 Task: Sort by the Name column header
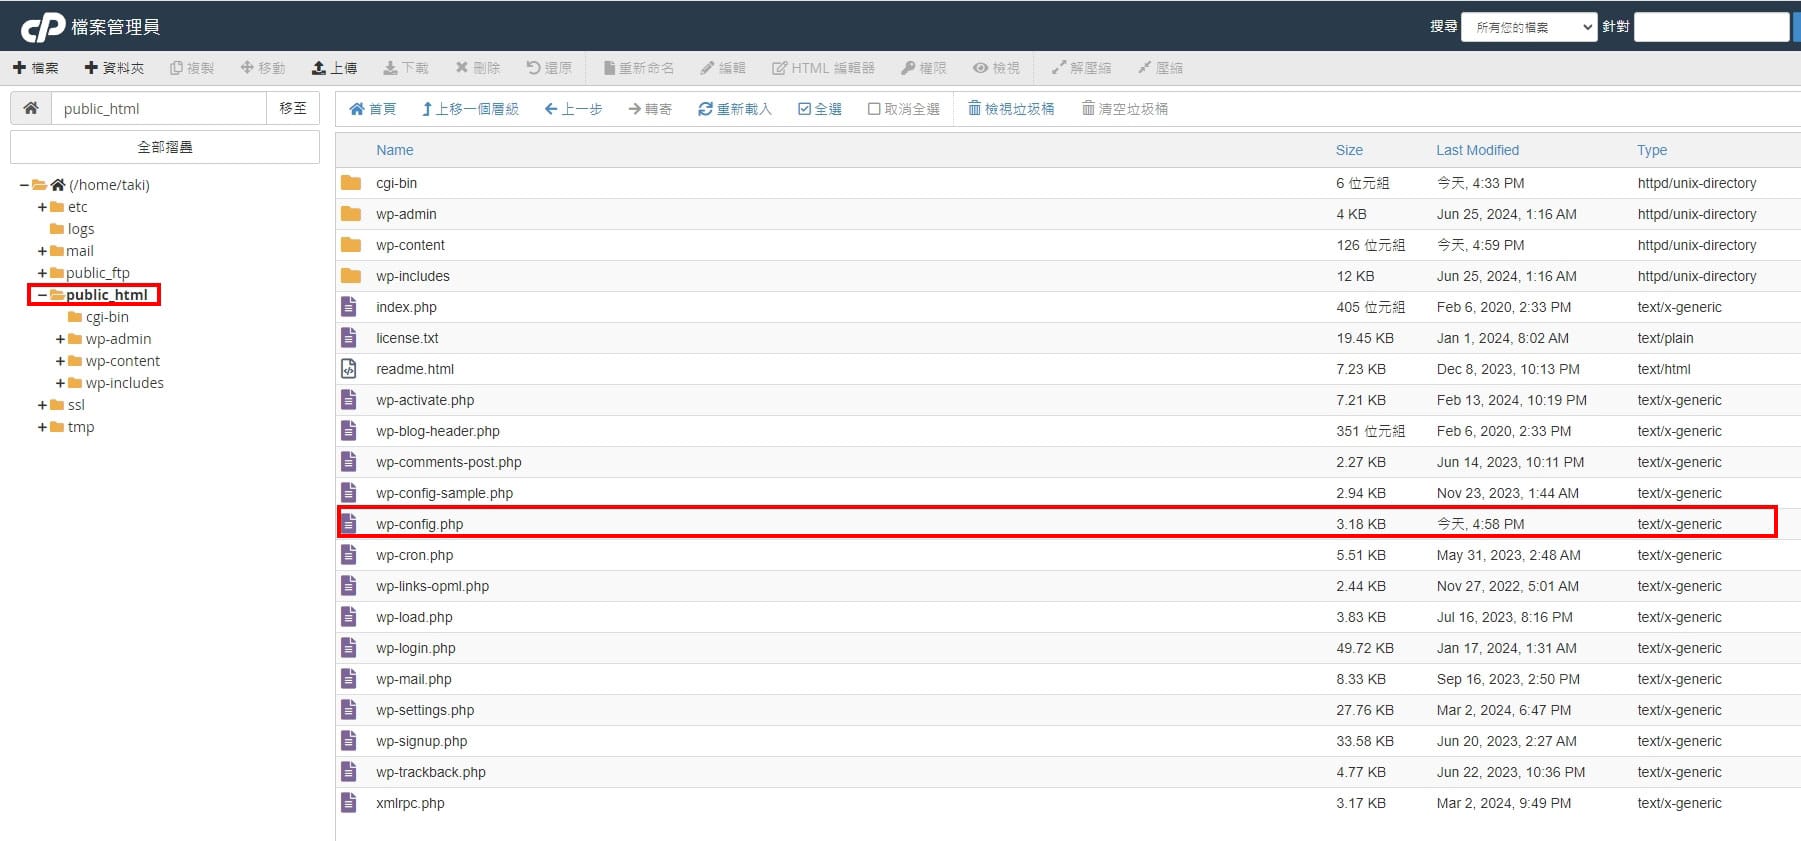tap(394, 150)
